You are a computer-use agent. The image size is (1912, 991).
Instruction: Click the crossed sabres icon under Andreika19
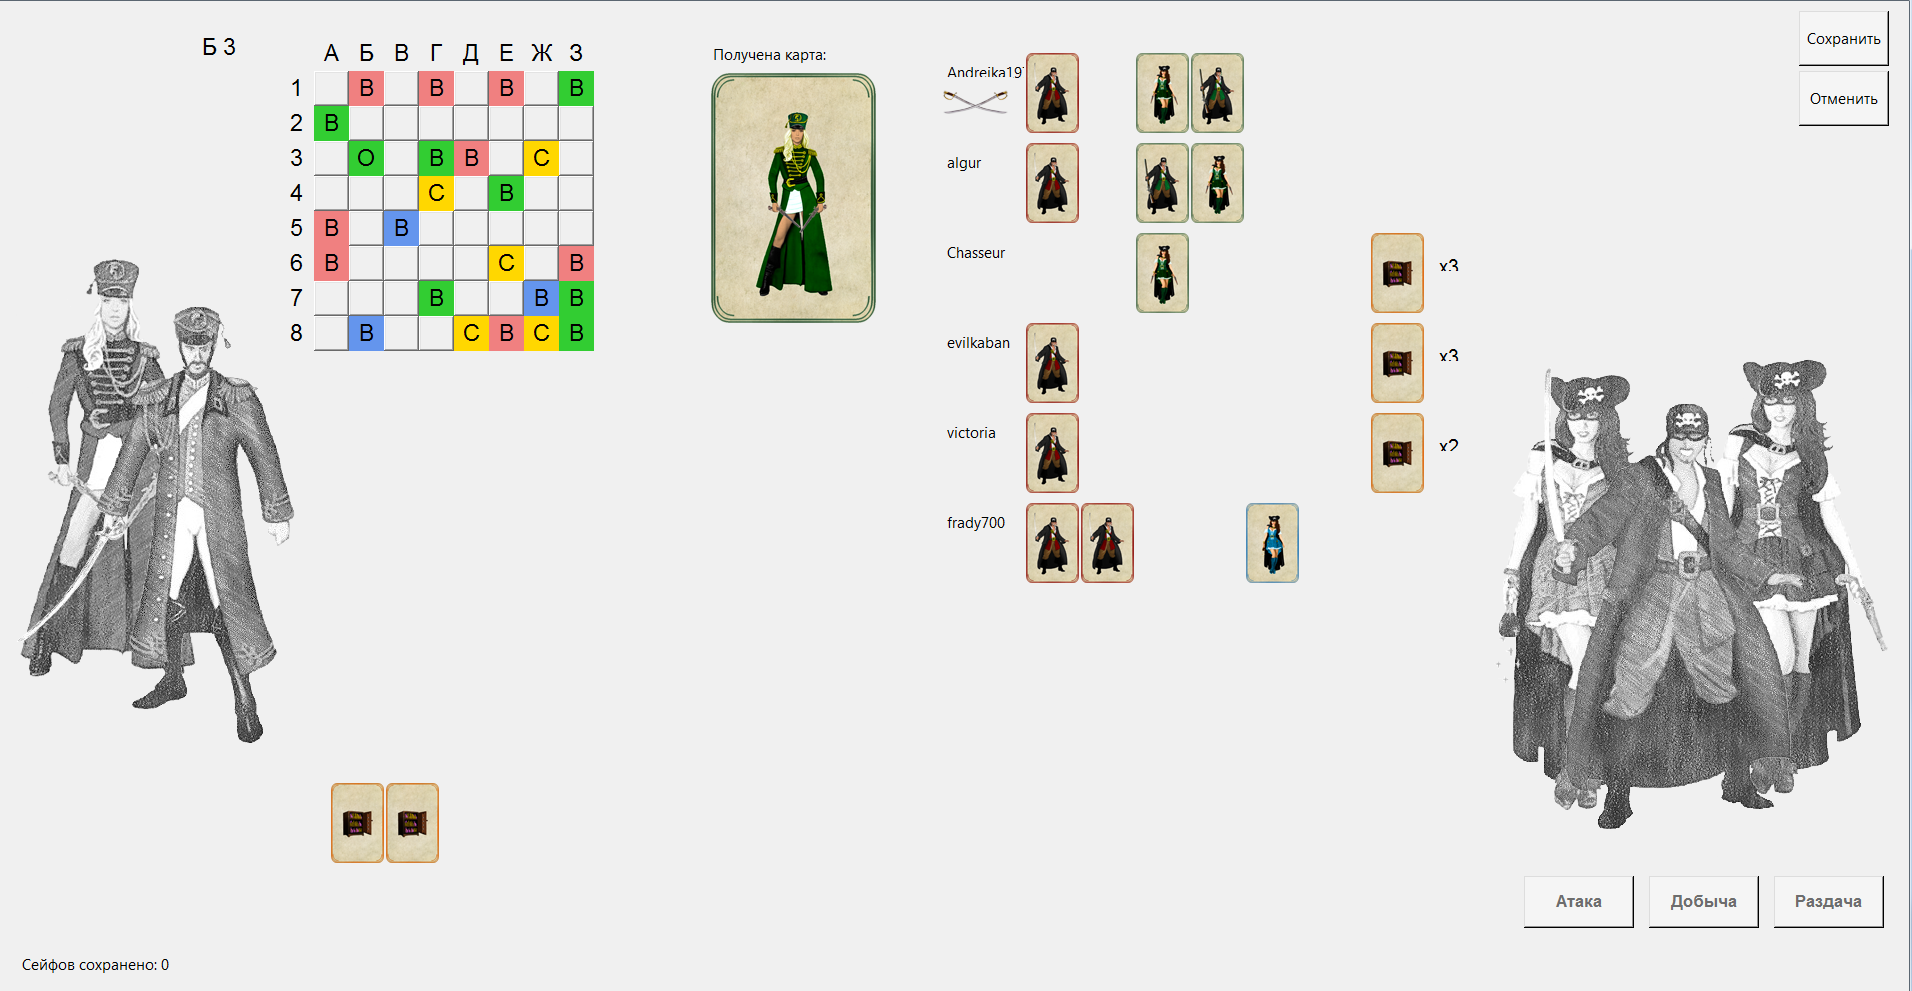(x=975, y=101)
